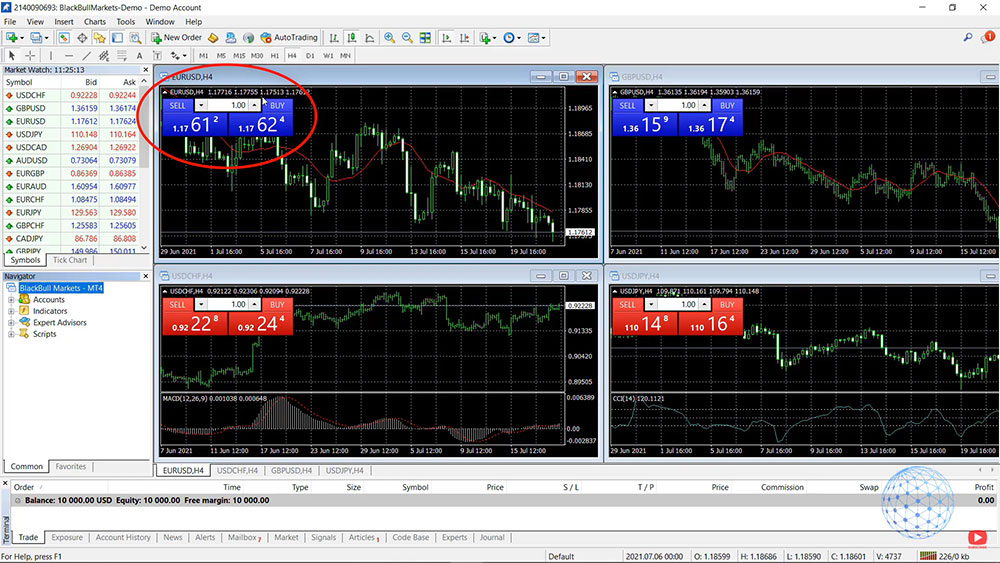Select the Fibonacci Retracement tool

(122, 55)
